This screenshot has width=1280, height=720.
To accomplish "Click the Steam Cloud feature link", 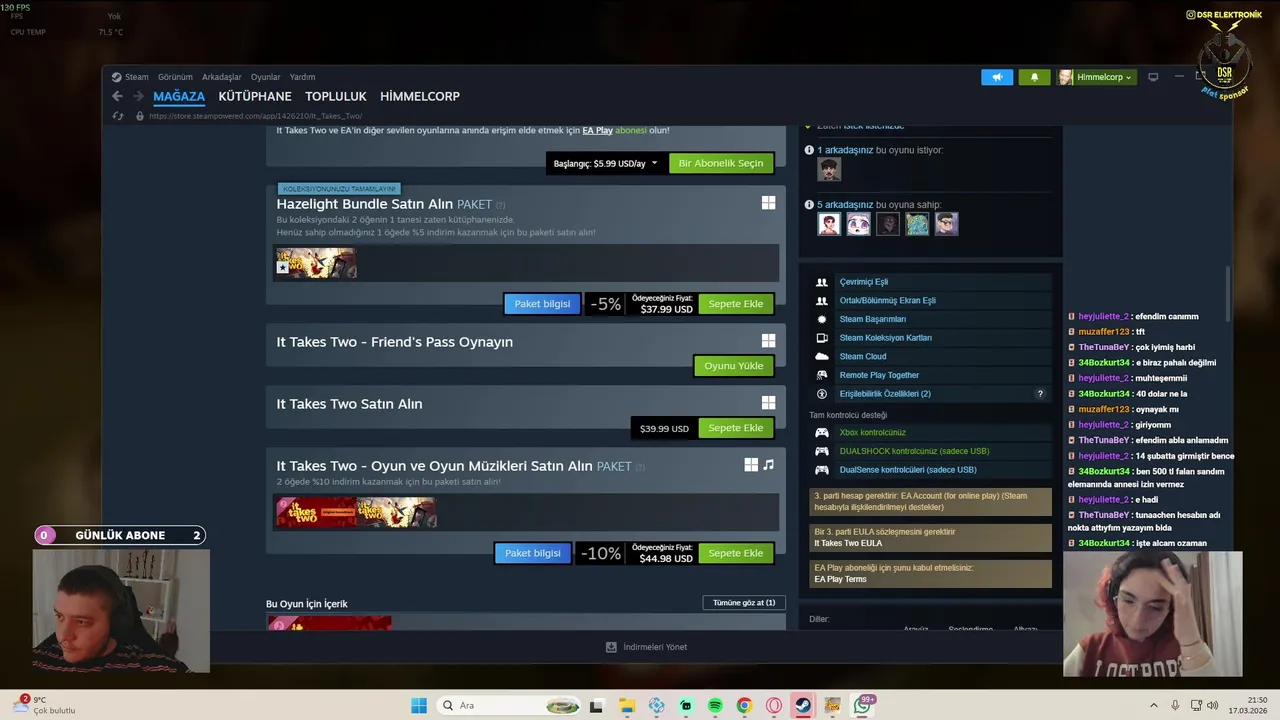I will pyautogui.click(x=863, y=356).
